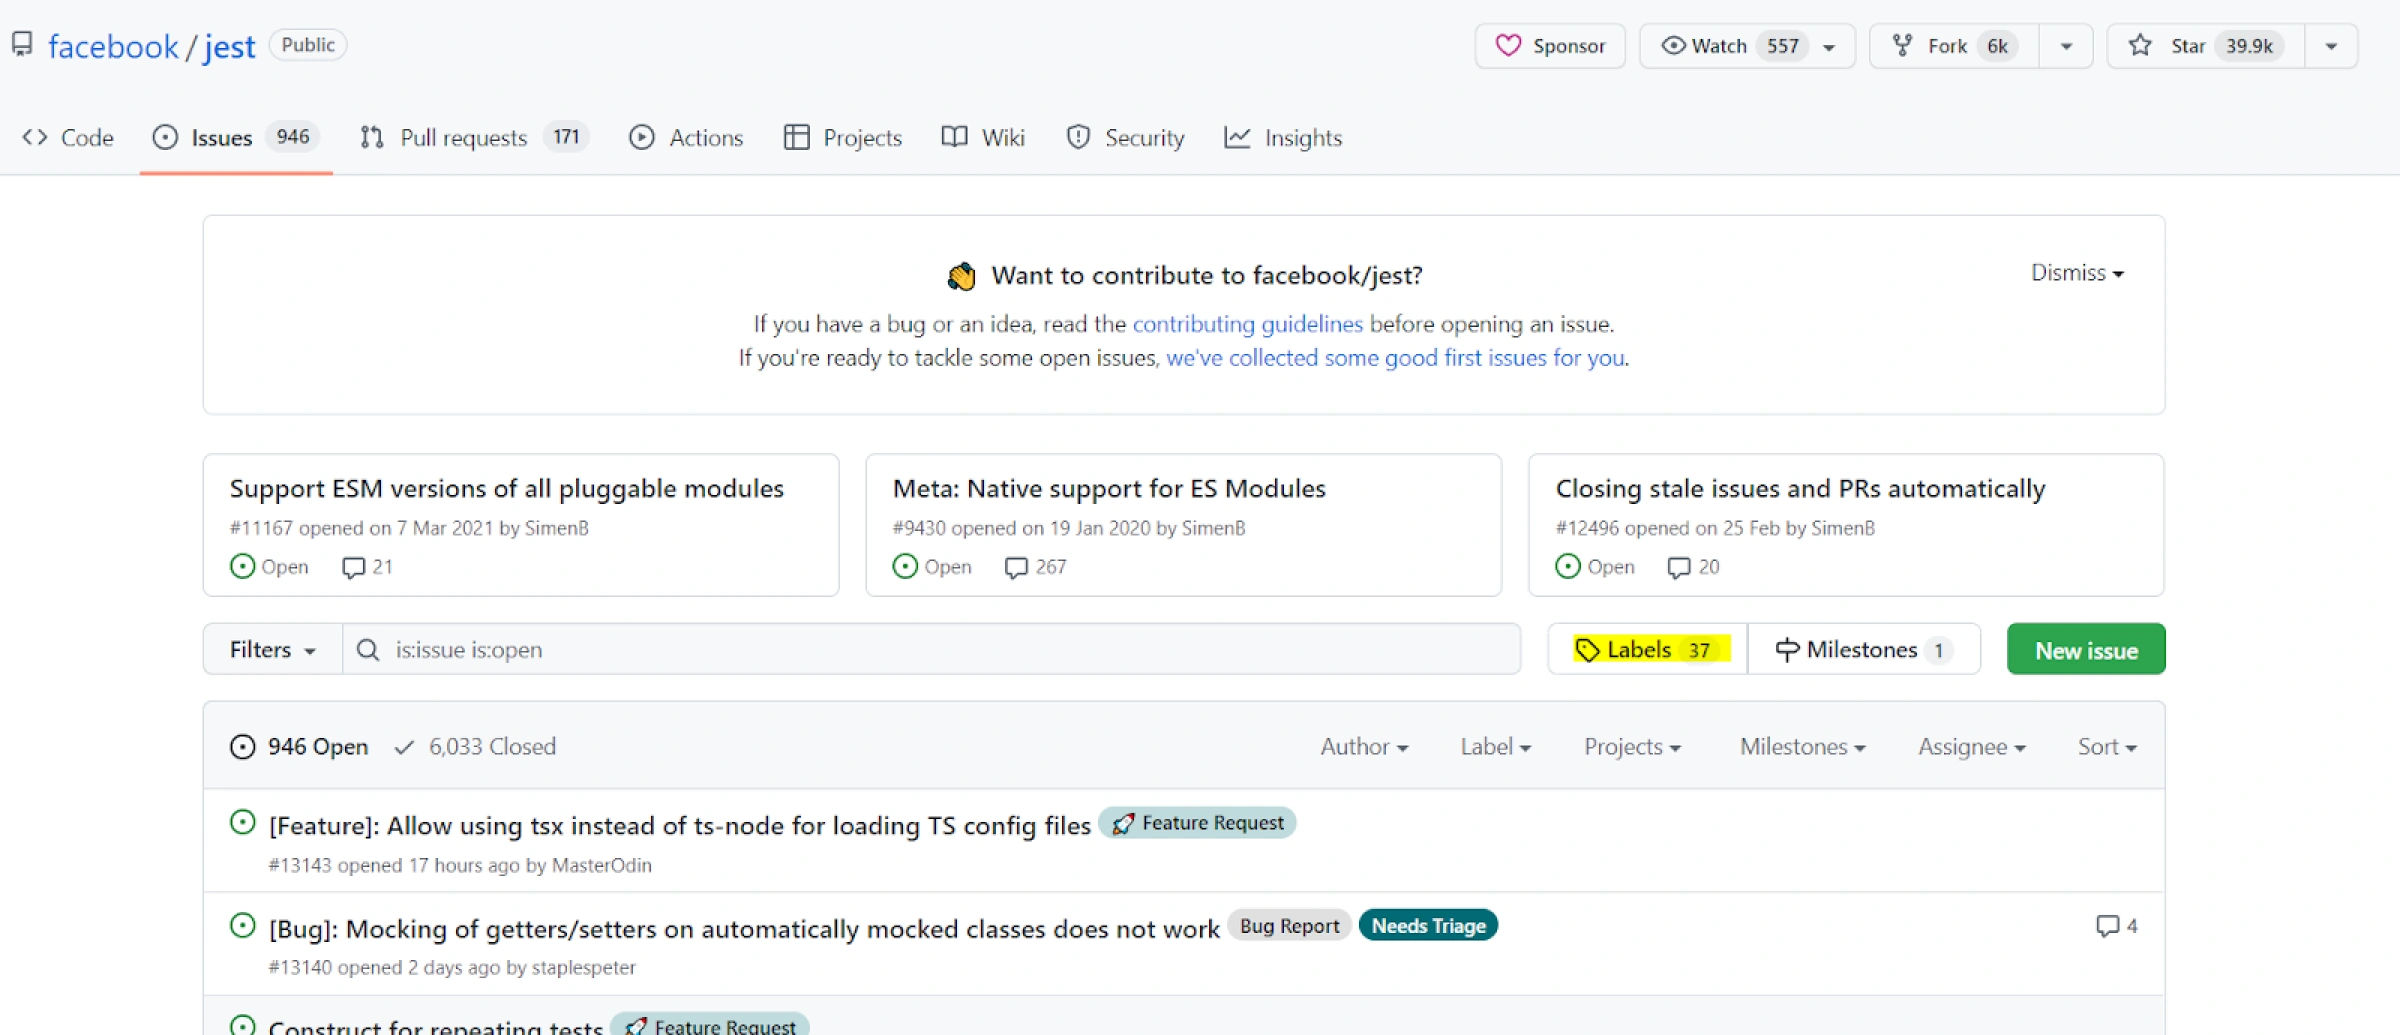Screen dimensions: 2400x1035
Task: Expand the Dismiss dropdown in the contribute banner
Action: pyautogui.click(x=2076, y=273)
